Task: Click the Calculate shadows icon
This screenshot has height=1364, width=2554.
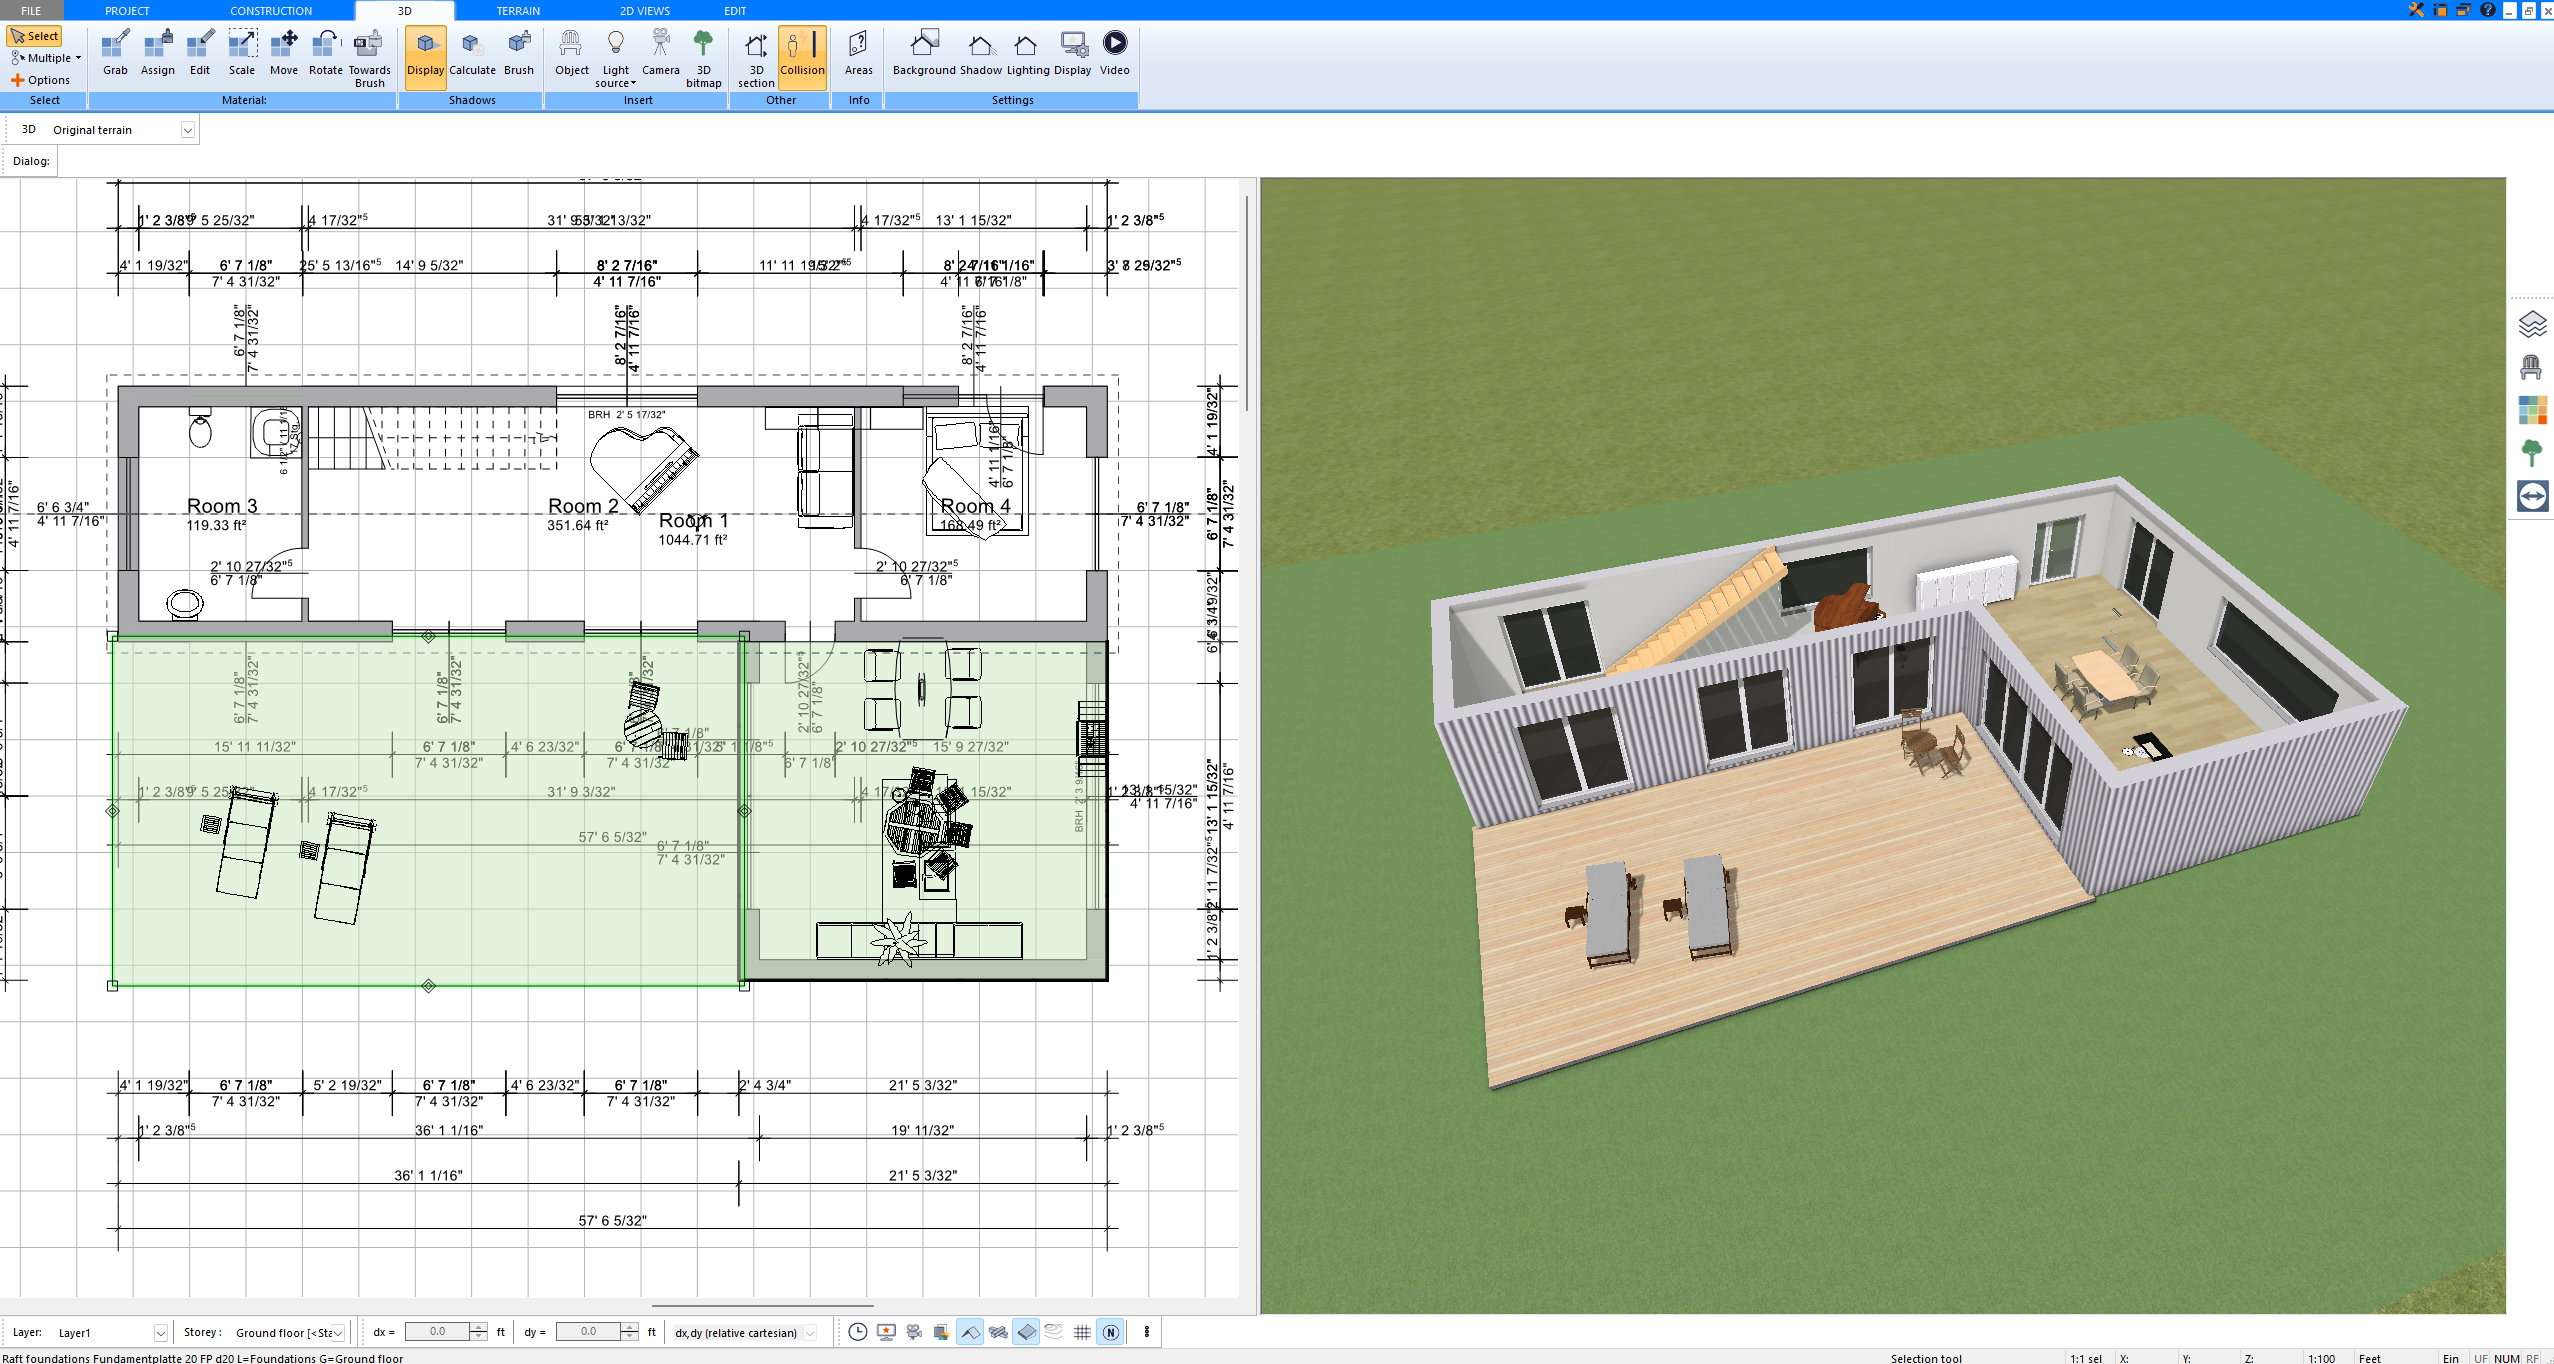Action: pos(472,54)
